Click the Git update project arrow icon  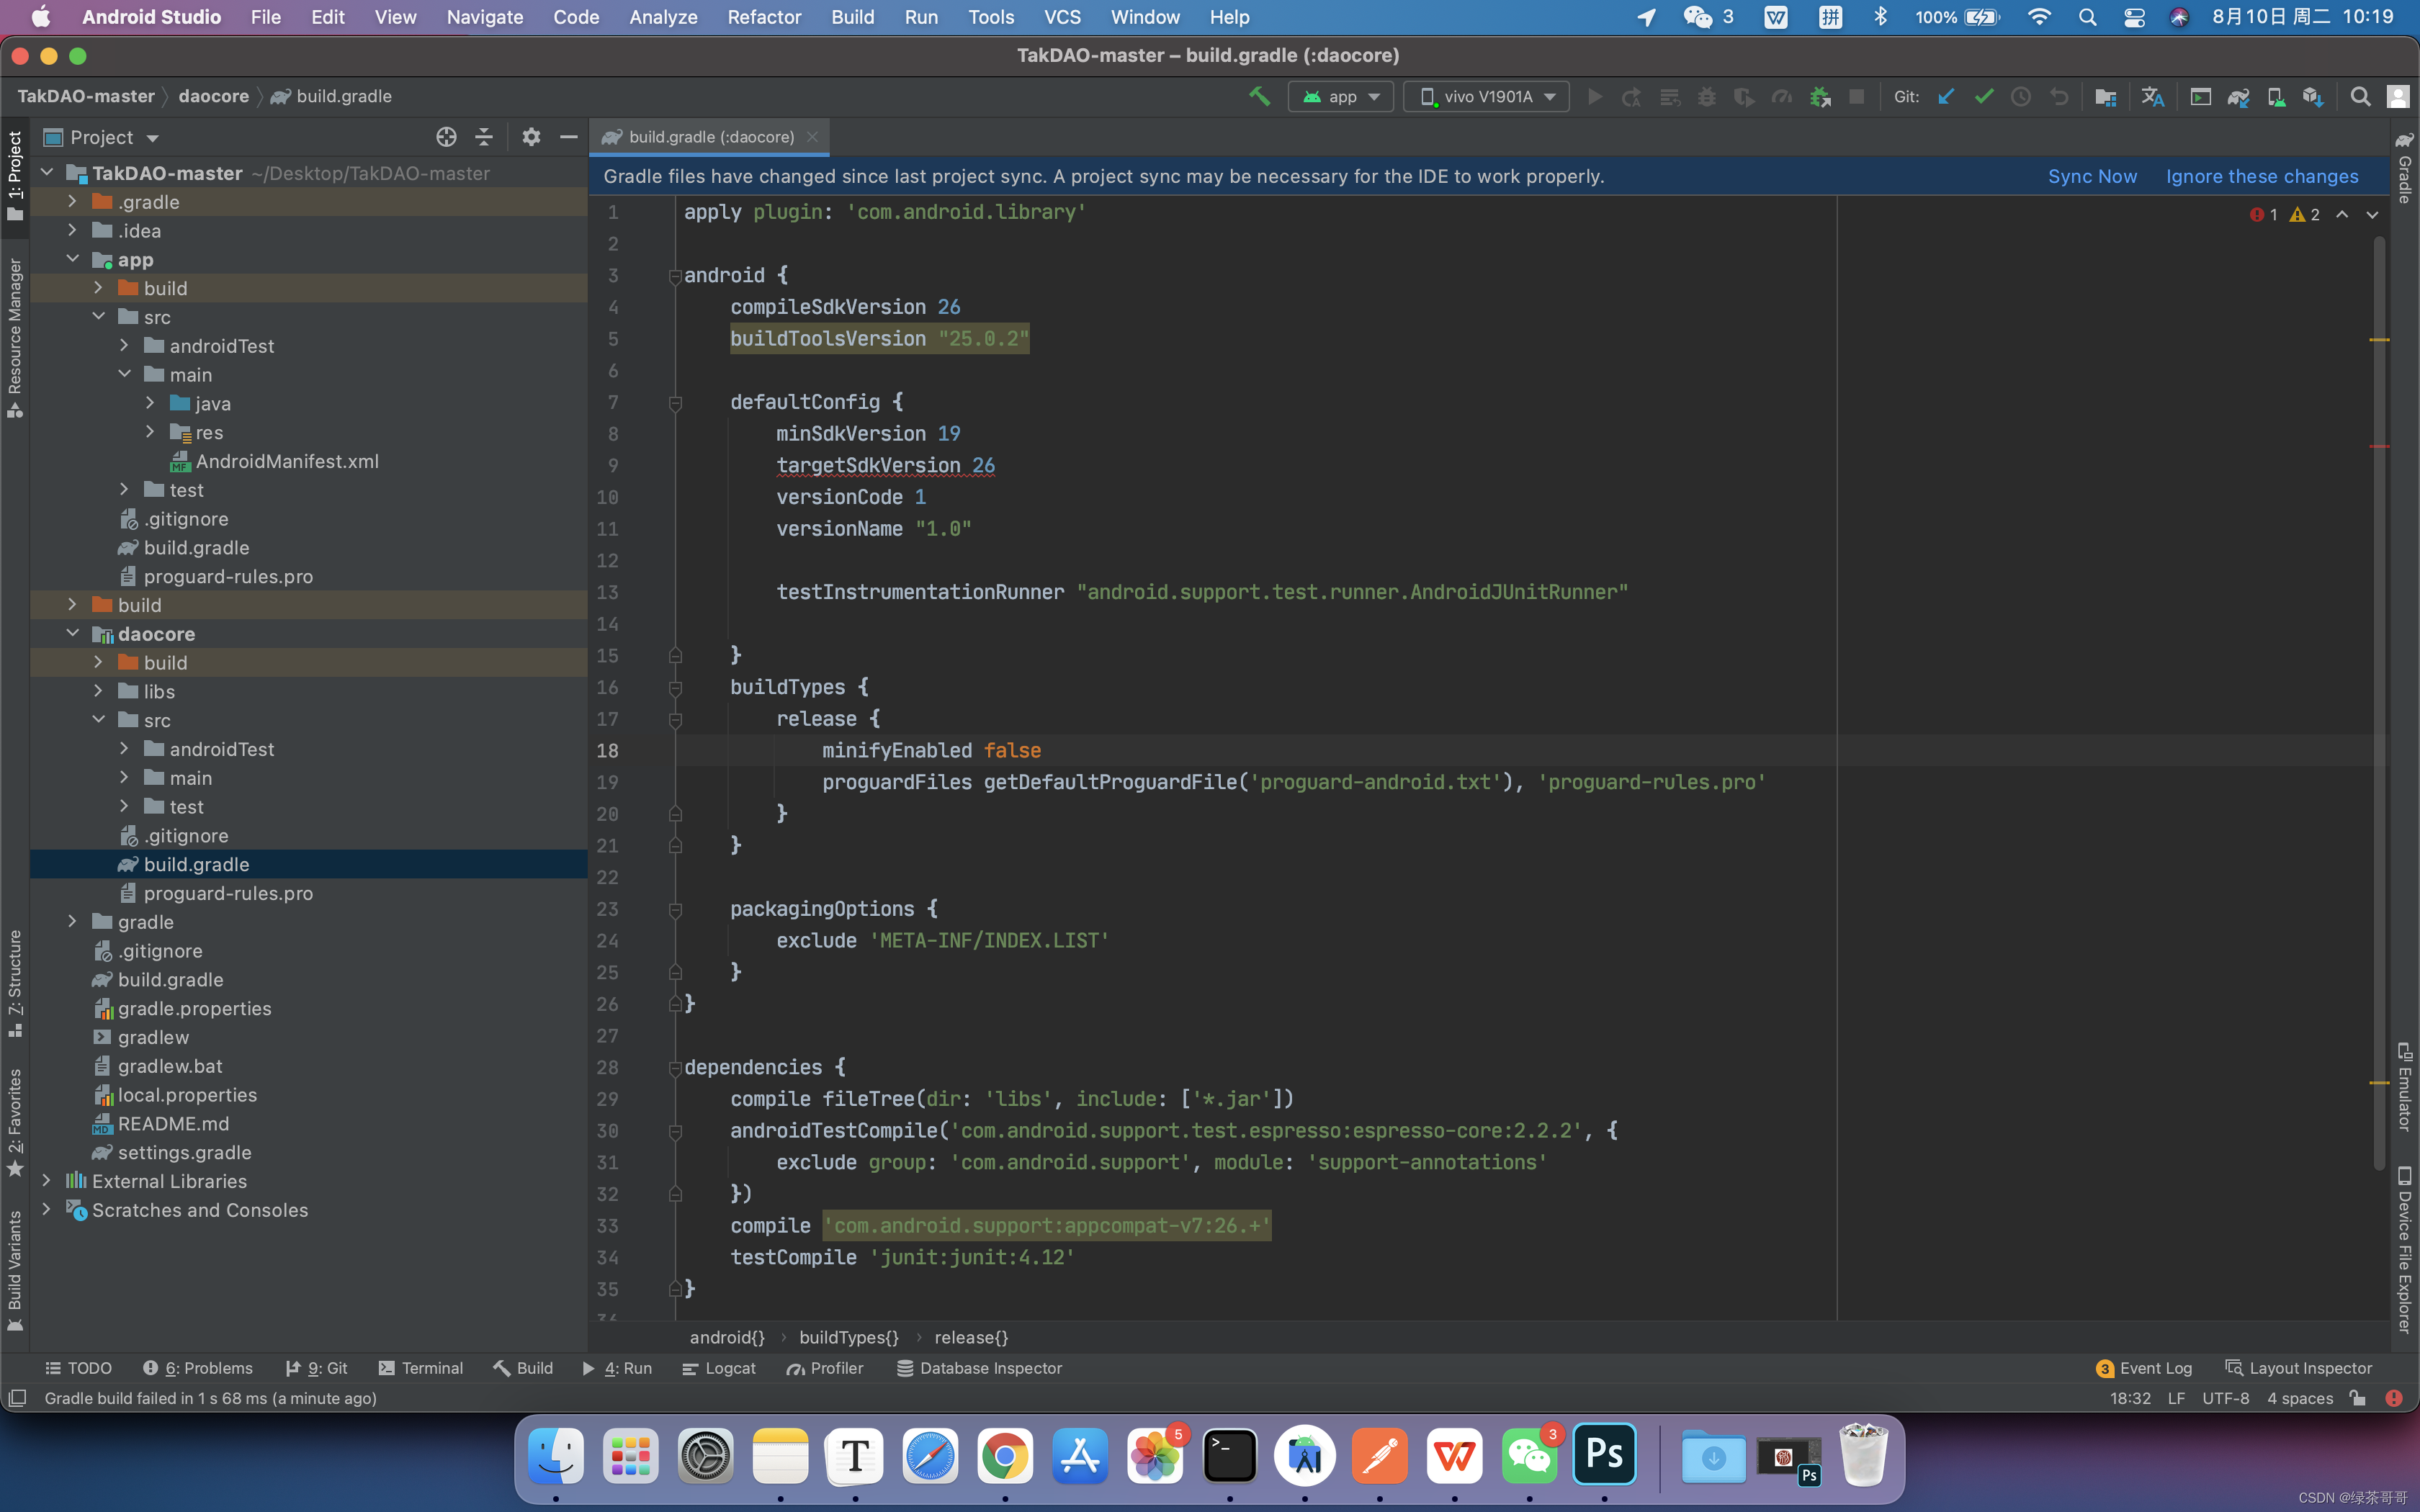(1946, 96)
